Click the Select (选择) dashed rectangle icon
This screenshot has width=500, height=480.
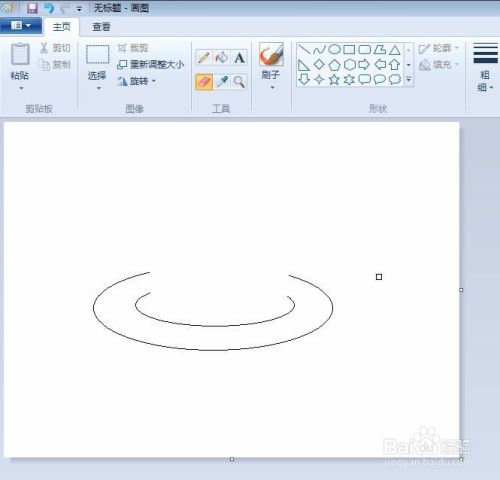(97, 54)
